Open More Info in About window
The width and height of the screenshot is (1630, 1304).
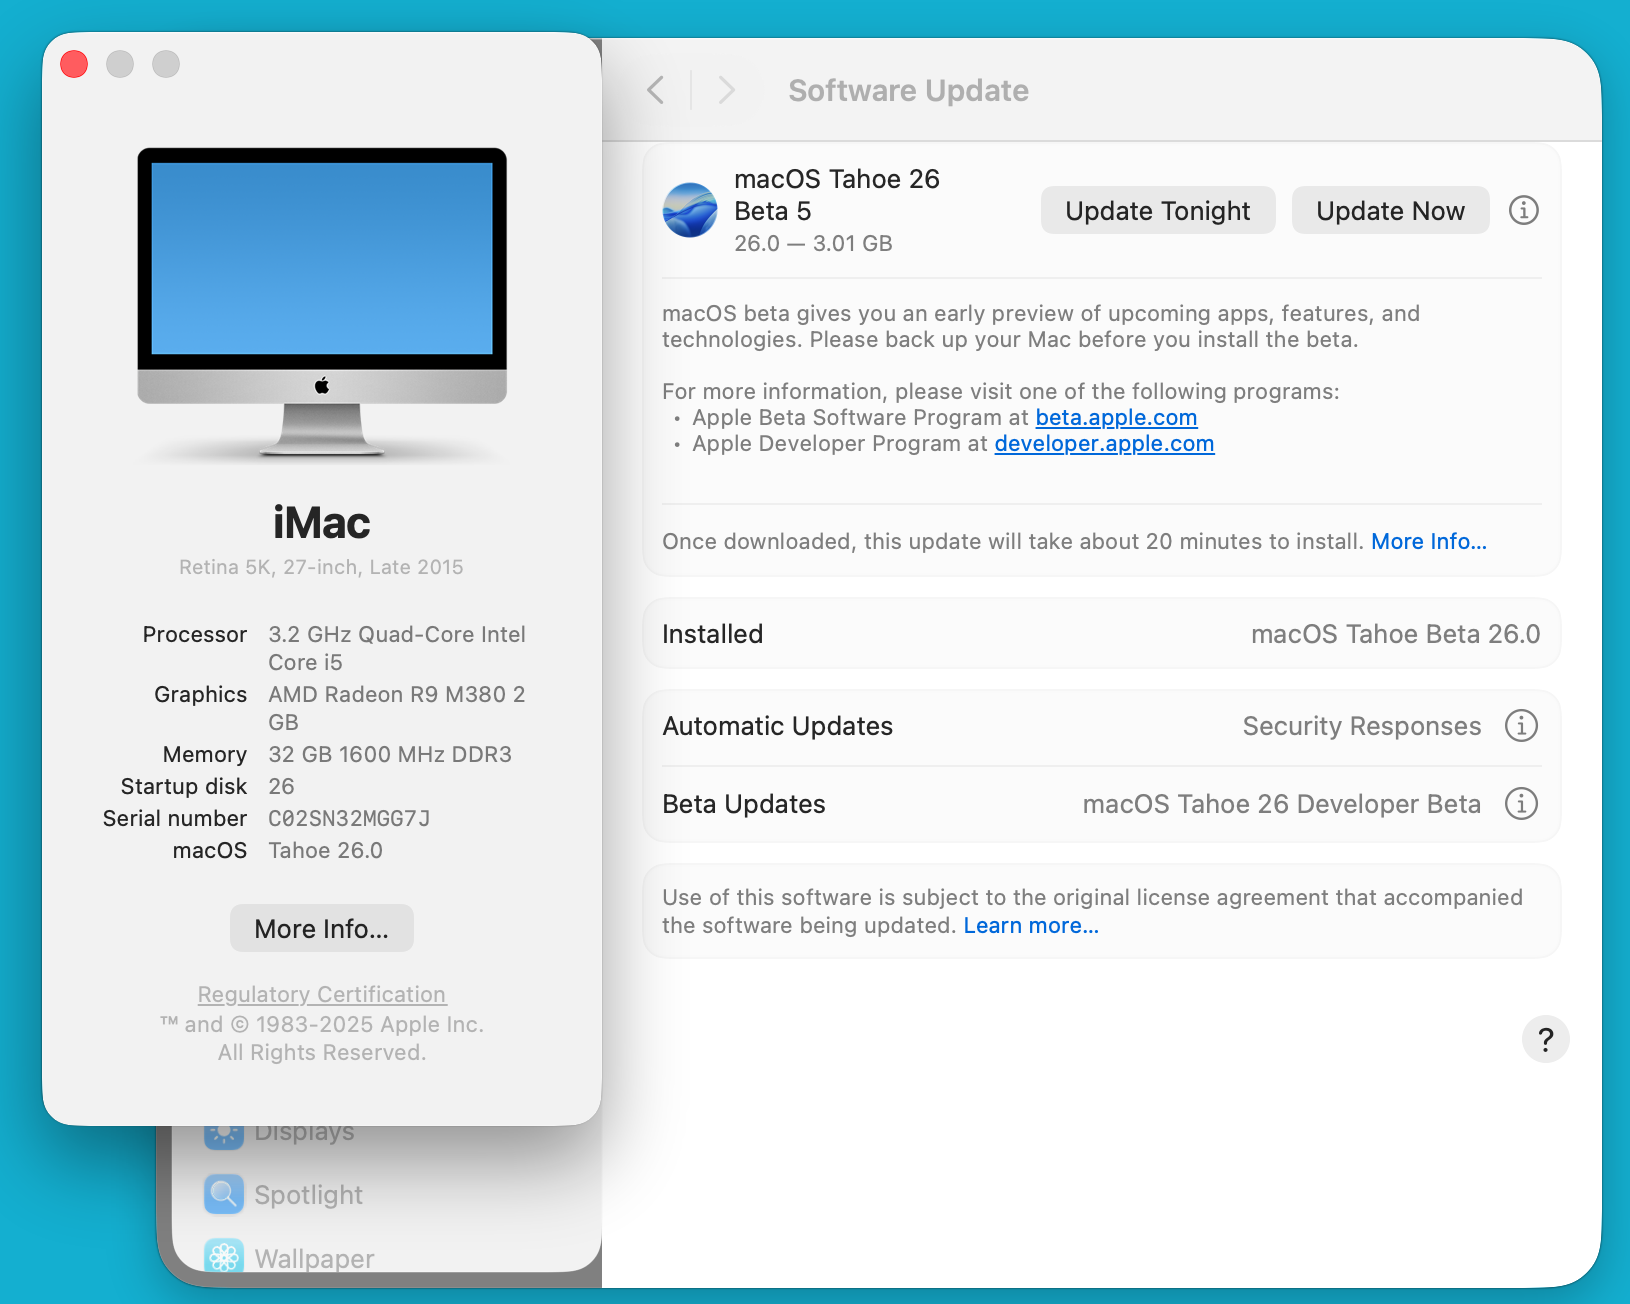tap(322, 929)
